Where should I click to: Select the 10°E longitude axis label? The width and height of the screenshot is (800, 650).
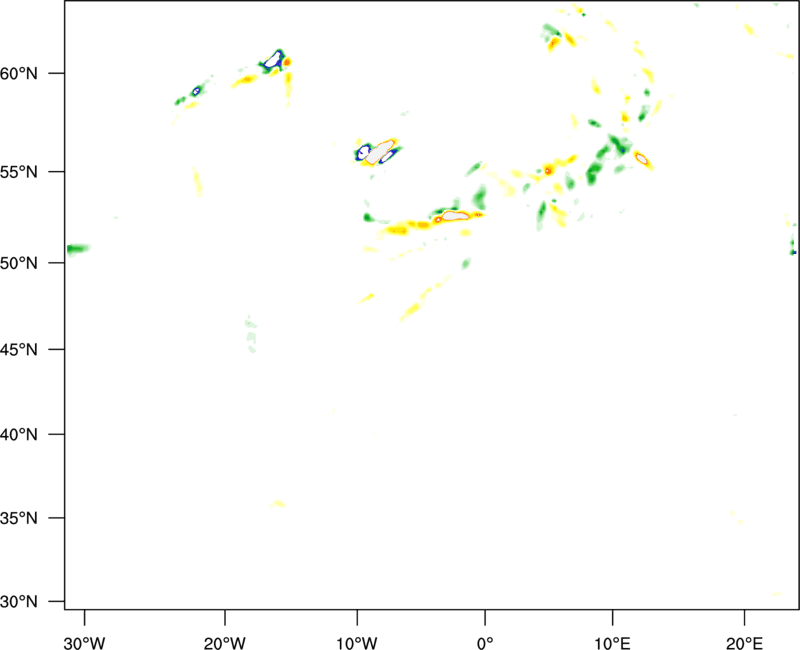[612, 643]
